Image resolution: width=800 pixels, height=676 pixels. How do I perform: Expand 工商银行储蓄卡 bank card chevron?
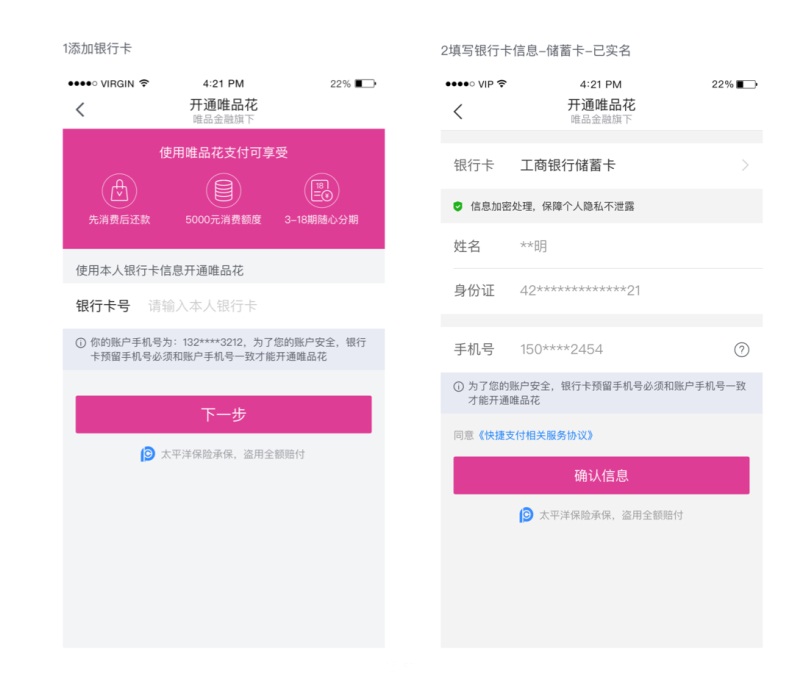point(745,165)
